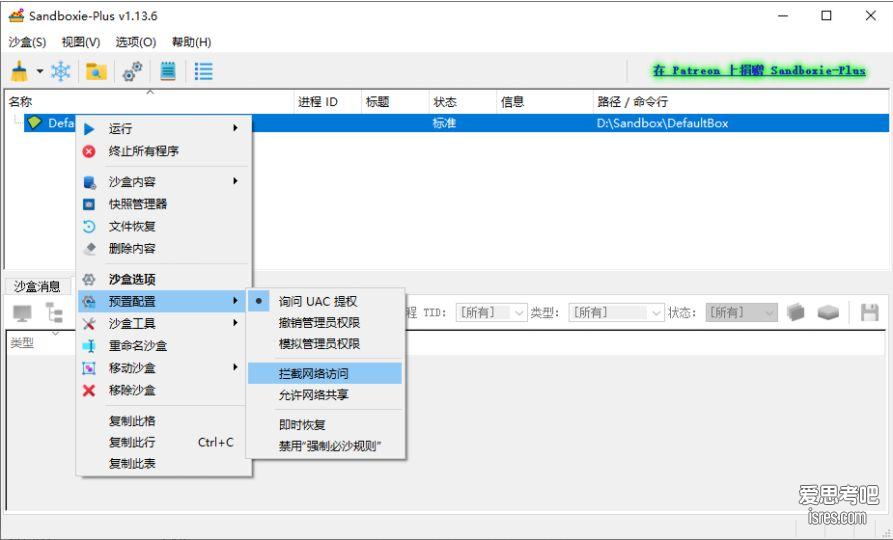The image size is (893, 540).
Task: Click the gear icon beside 沙盒选项
Action: click(x=89, y=279)
